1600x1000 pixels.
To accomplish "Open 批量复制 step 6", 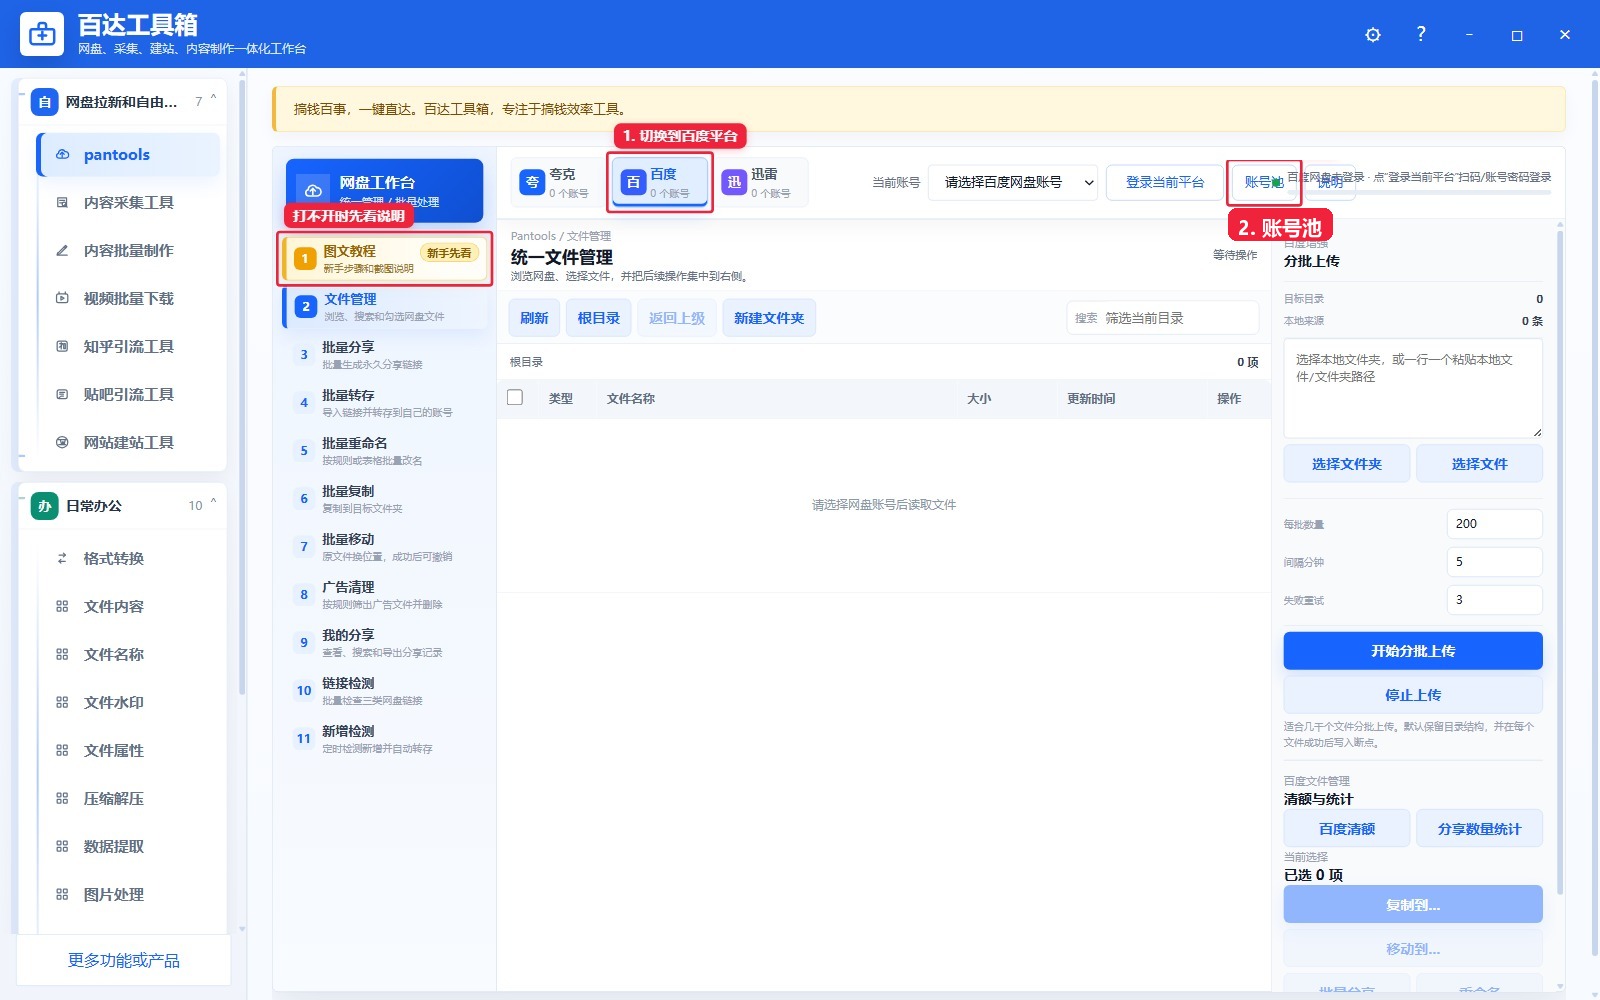I will pos(386,499).
